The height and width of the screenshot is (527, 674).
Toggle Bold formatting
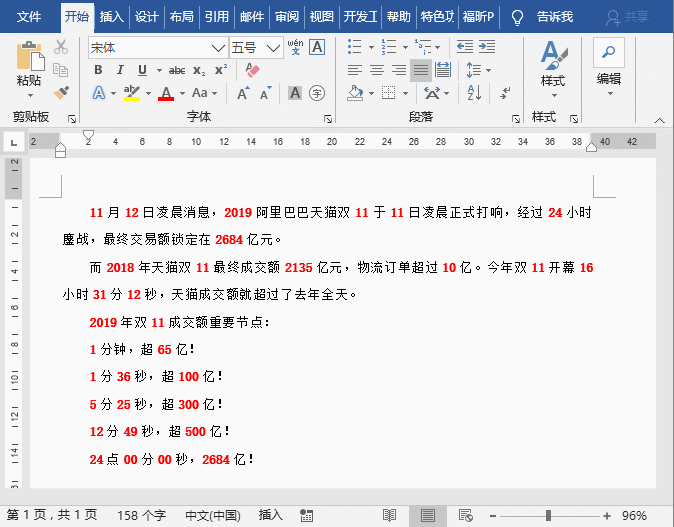pos(98,70)
